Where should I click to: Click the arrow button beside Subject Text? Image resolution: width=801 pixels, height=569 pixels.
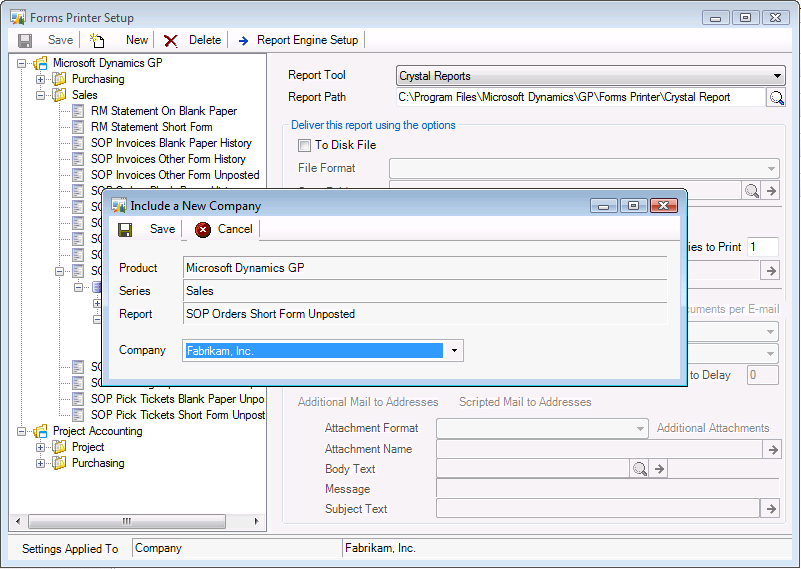(771, 509)
